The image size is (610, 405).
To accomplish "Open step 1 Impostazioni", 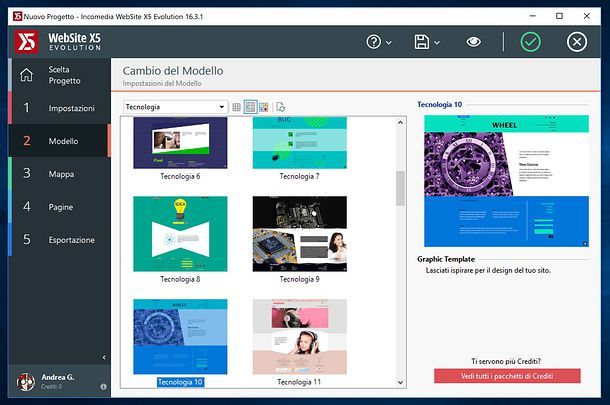I will tap(60, 108).
